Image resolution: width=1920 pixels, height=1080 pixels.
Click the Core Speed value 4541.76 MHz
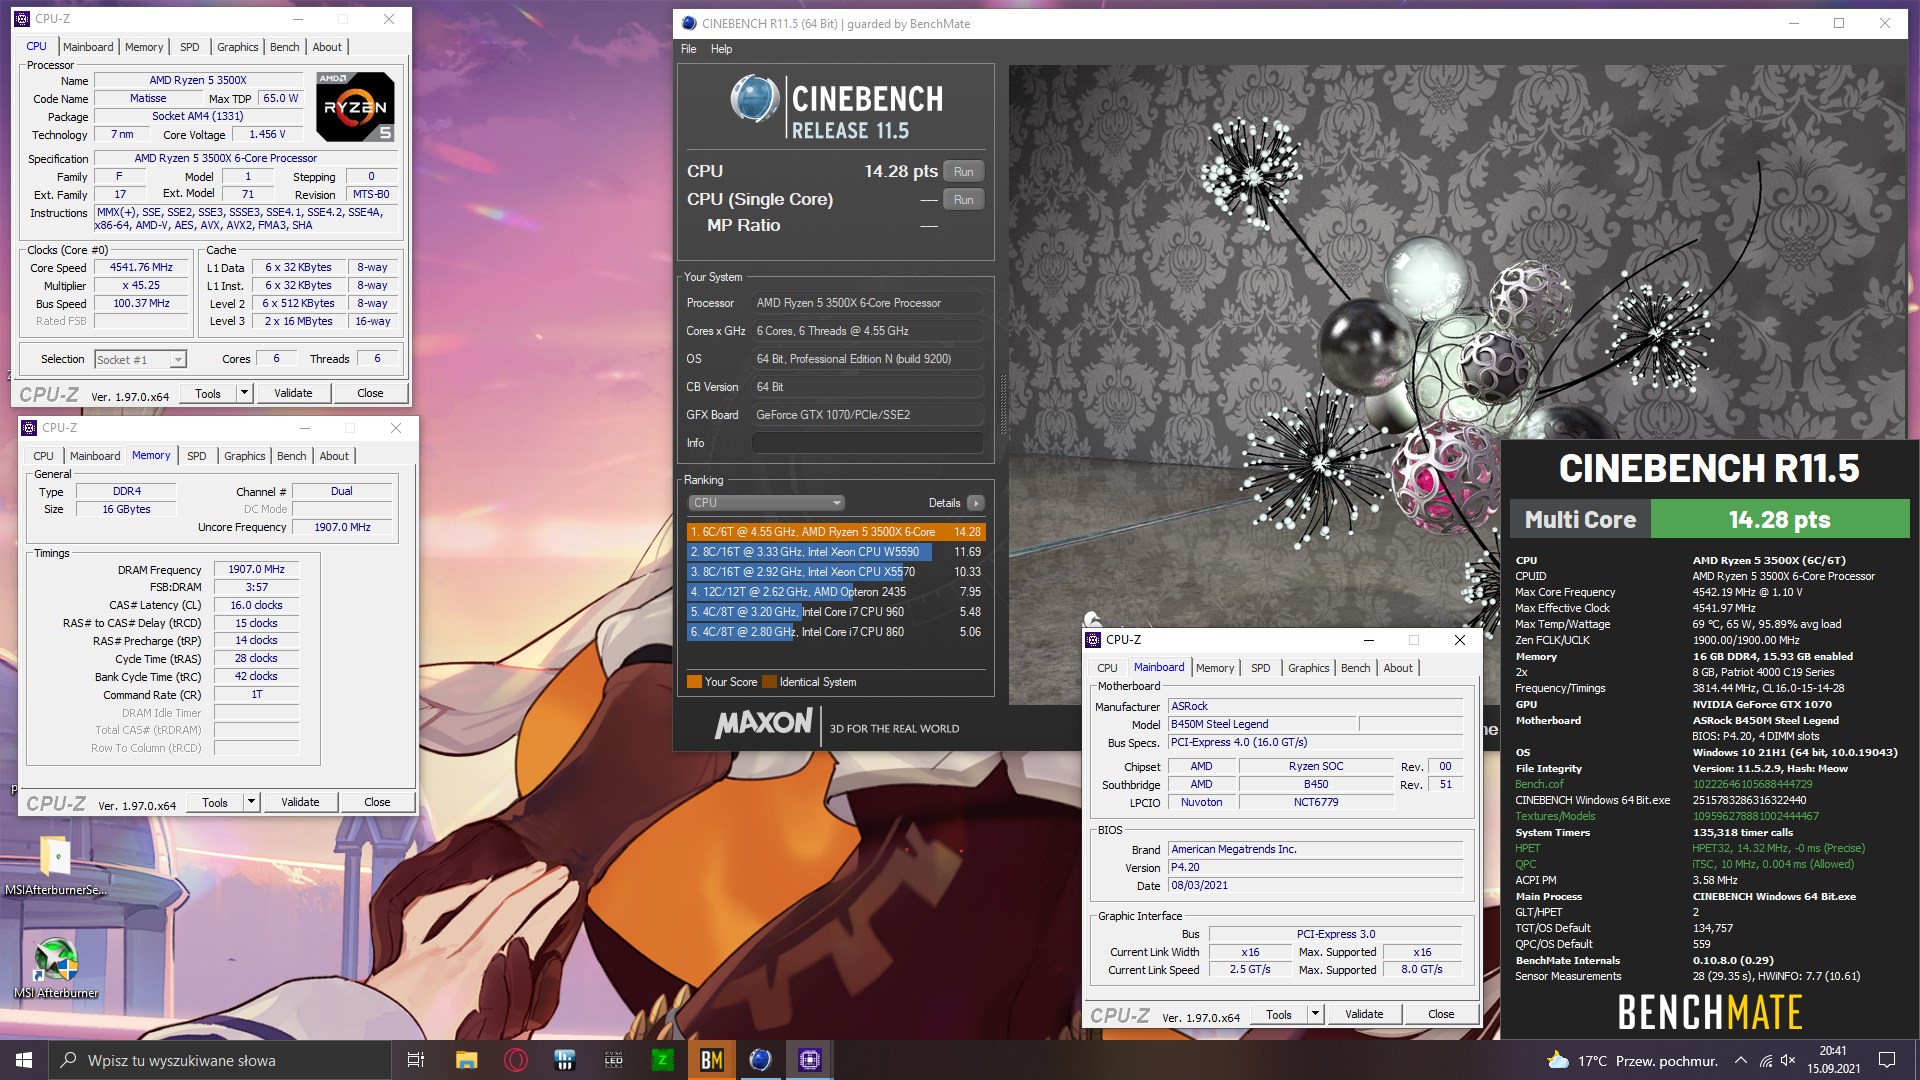click(141, 268)
